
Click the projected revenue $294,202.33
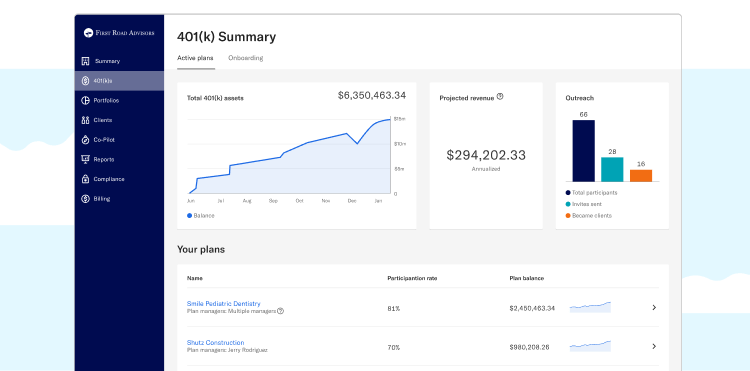pyautogui.click(x=486, y=155)
